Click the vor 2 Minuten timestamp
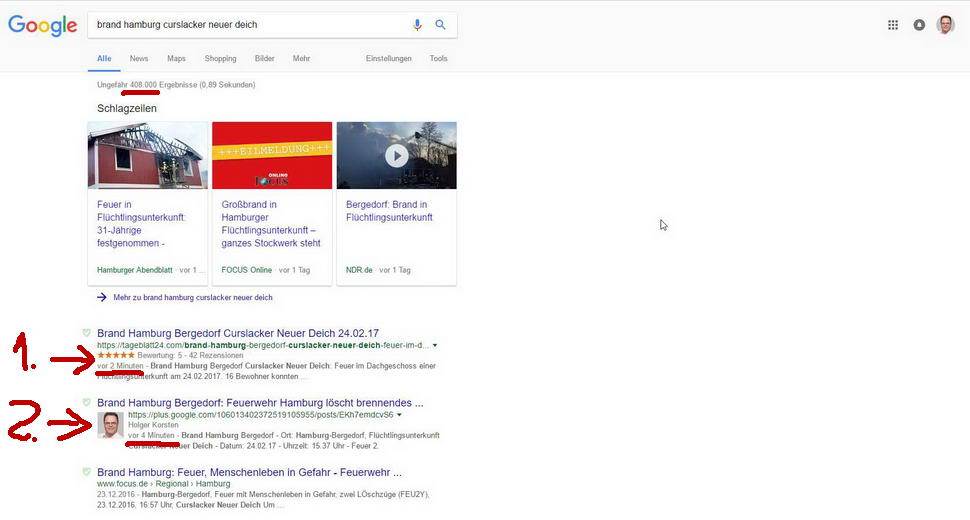 (x=120, y=366)
